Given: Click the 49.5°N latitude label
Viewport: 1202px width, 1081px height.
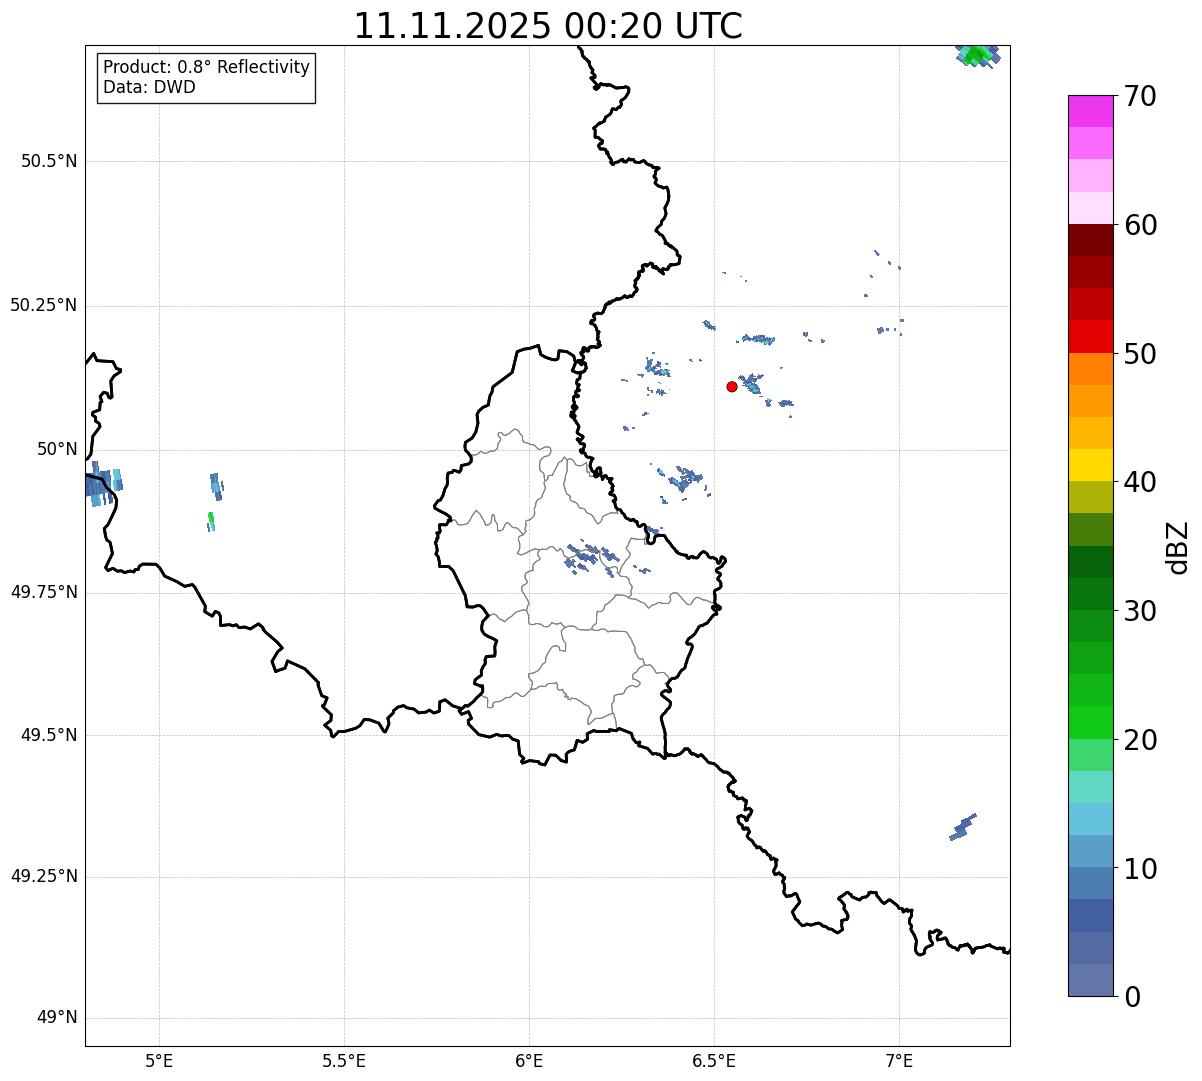Looking at the screenshot, I should tap(49, 735).
